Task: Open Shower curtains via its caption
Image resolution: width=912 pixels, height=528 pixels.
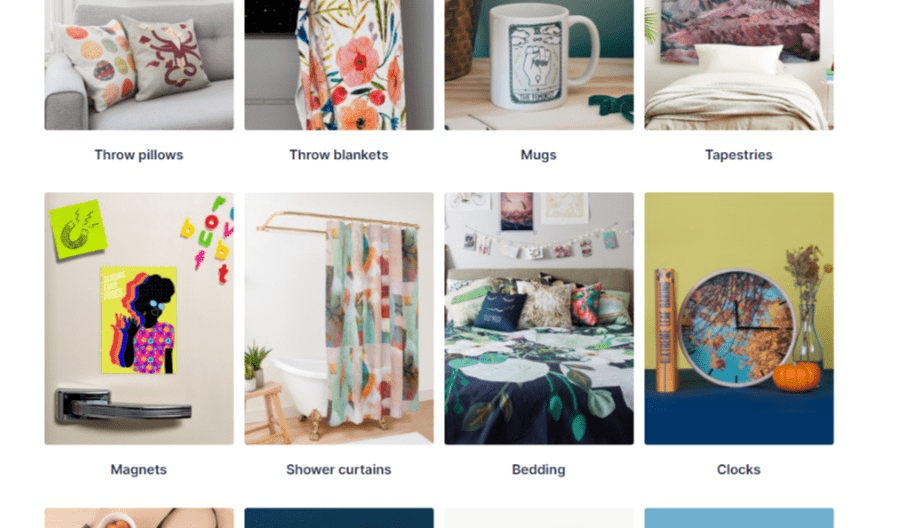Action: point(339,469)
